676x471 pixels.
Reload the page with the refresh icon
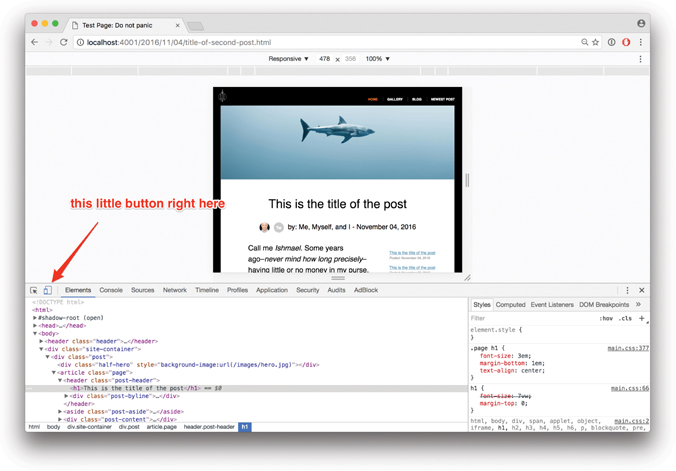[x=64, y=42]
